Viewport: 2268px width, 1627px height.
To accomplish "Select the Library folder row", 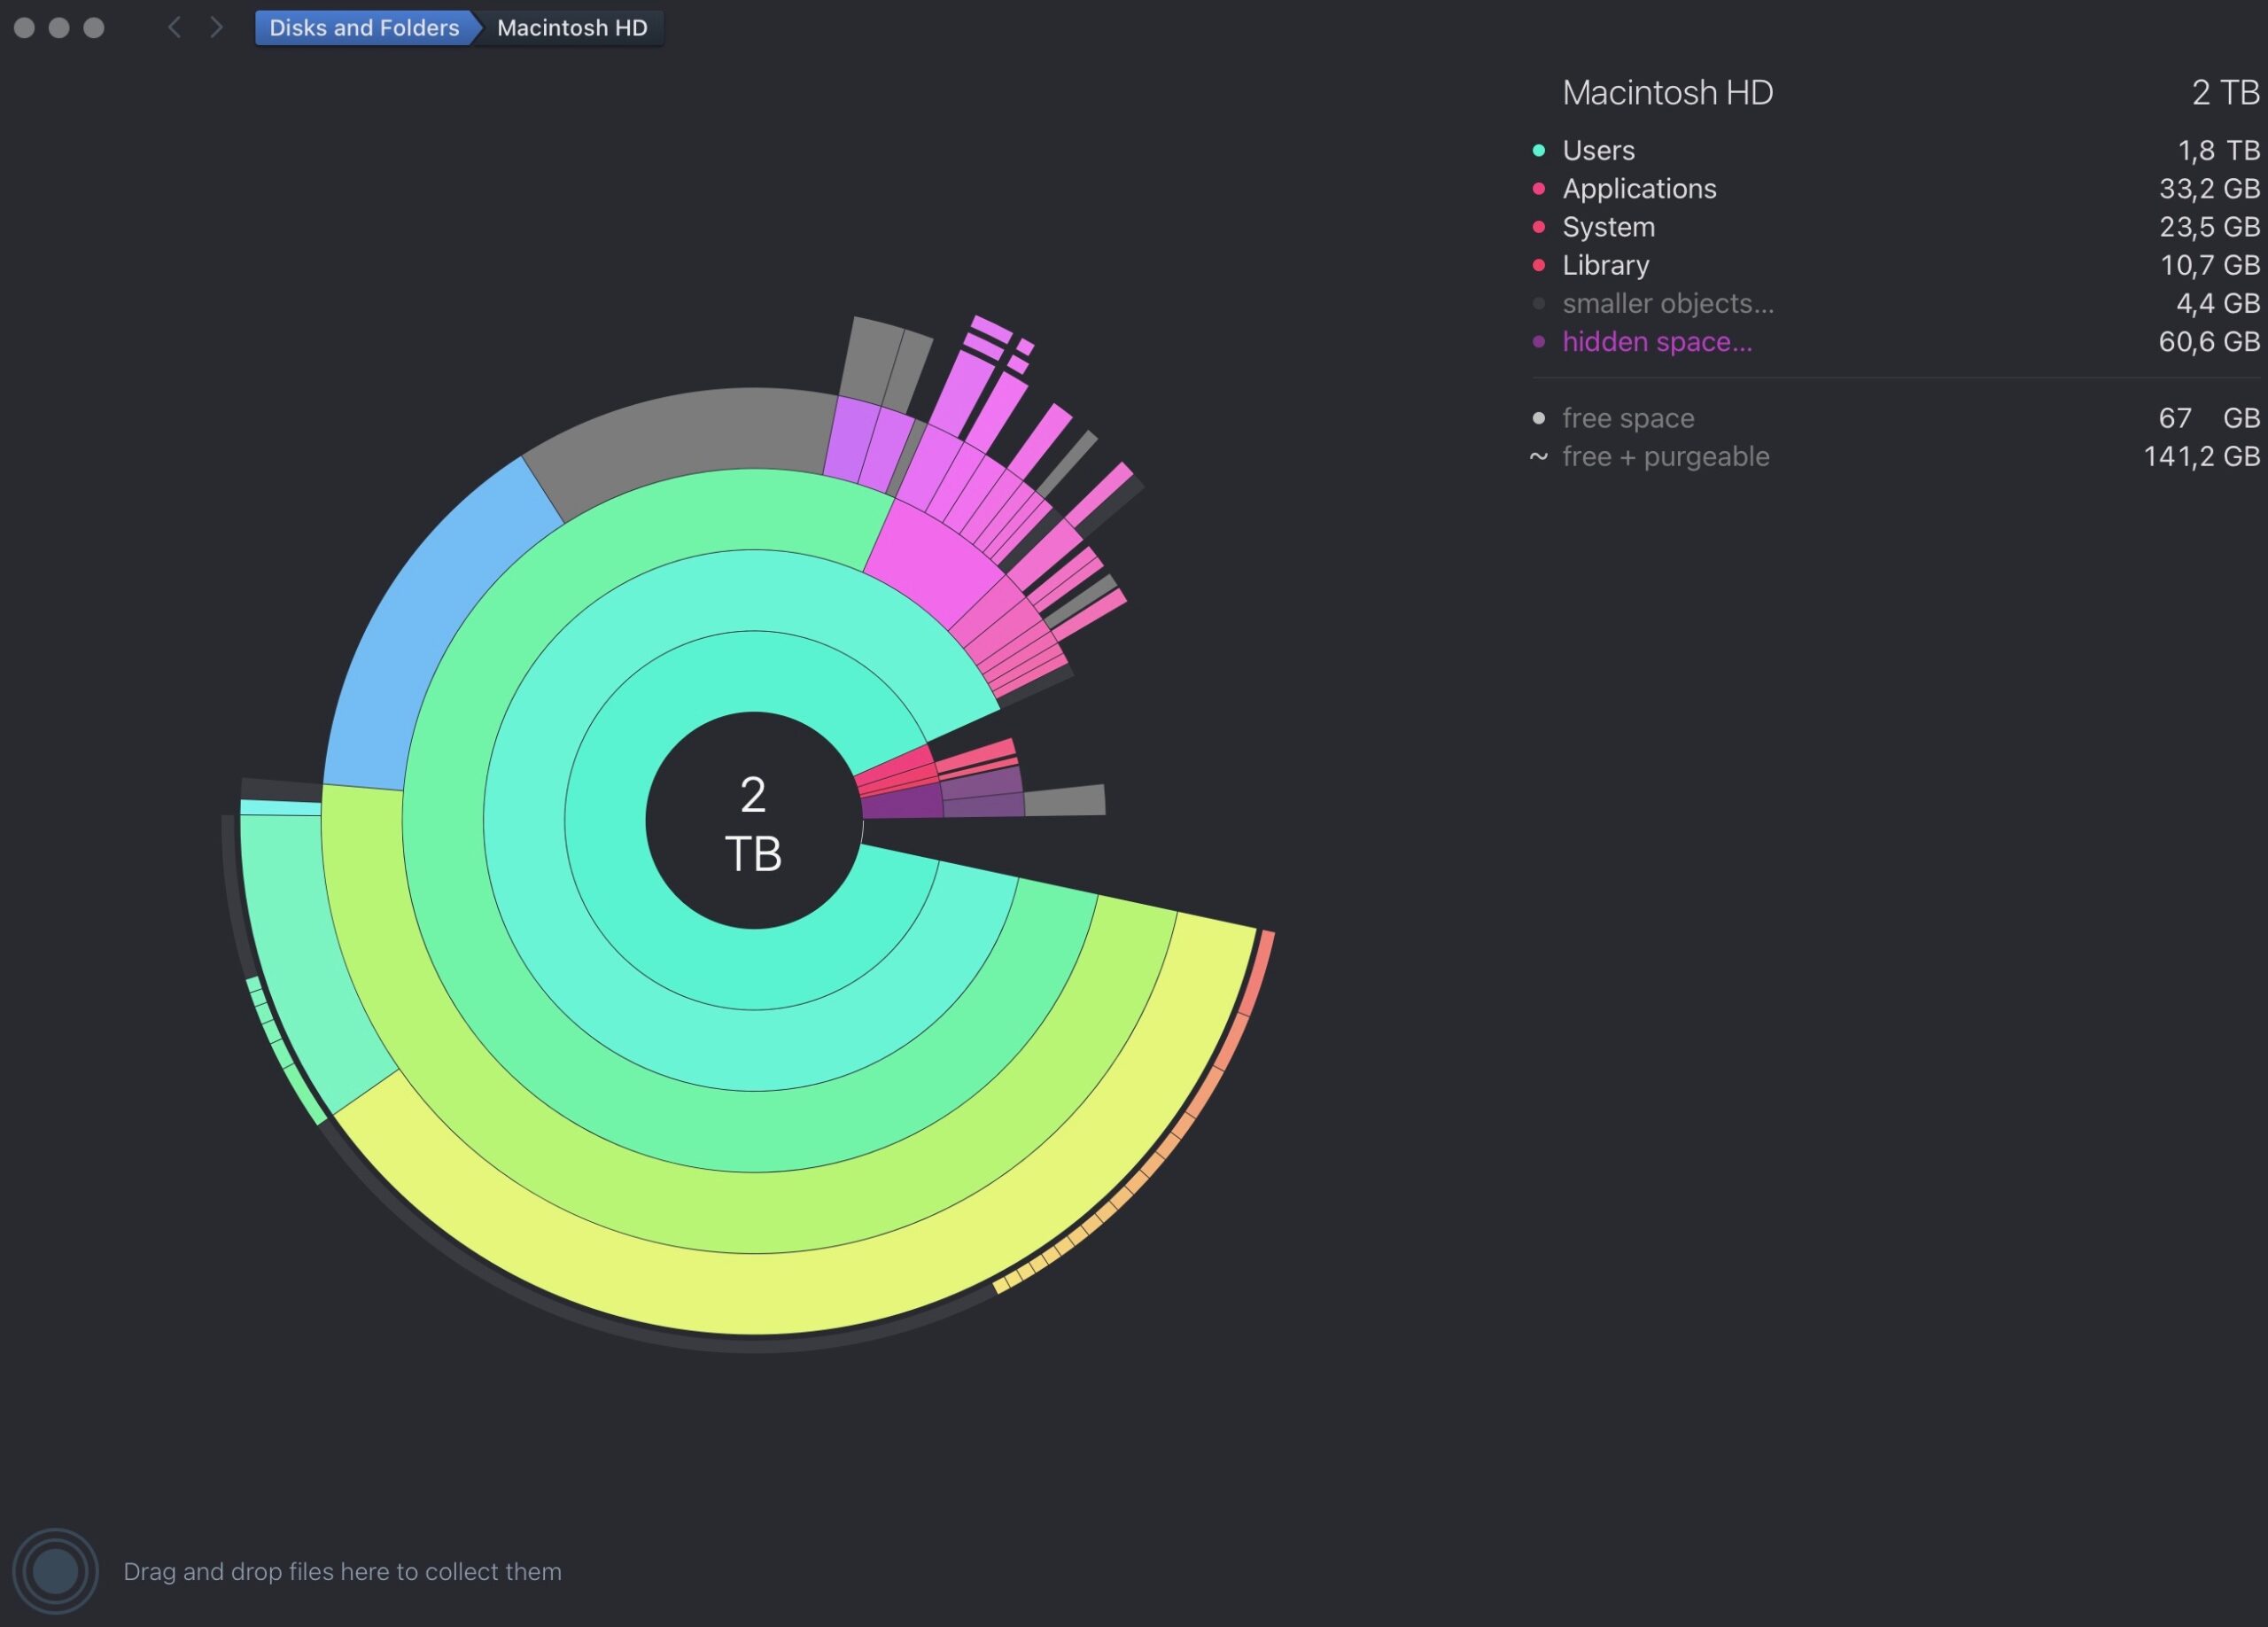I will click(x=1605, y=265).
